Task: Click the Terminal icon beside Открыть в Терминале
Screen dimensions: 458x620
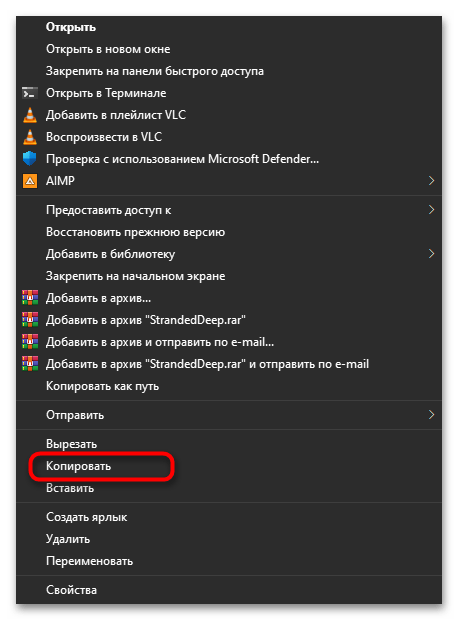Action: [x=30, y=93]
